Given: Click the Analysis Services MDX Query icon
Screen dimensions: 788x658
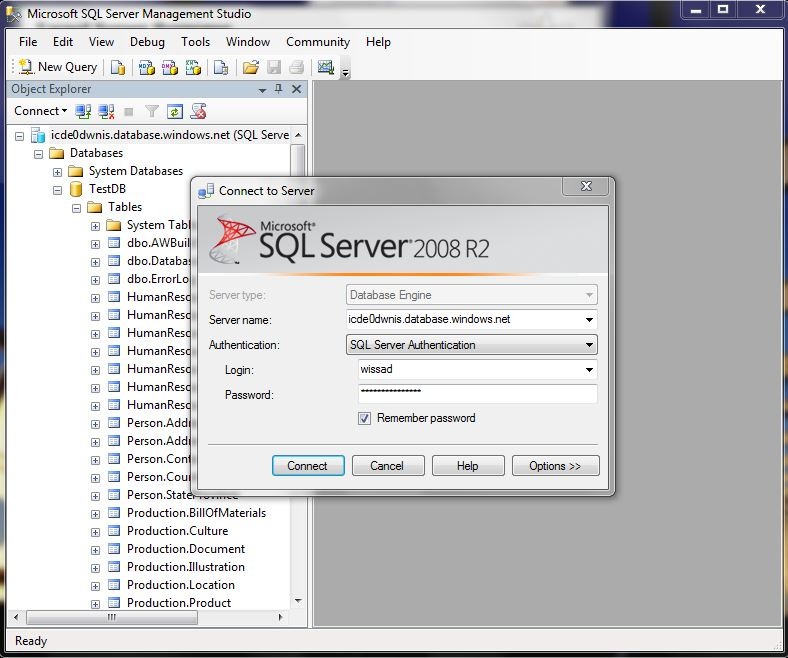Looking at the screenshot, I should 147,67.
